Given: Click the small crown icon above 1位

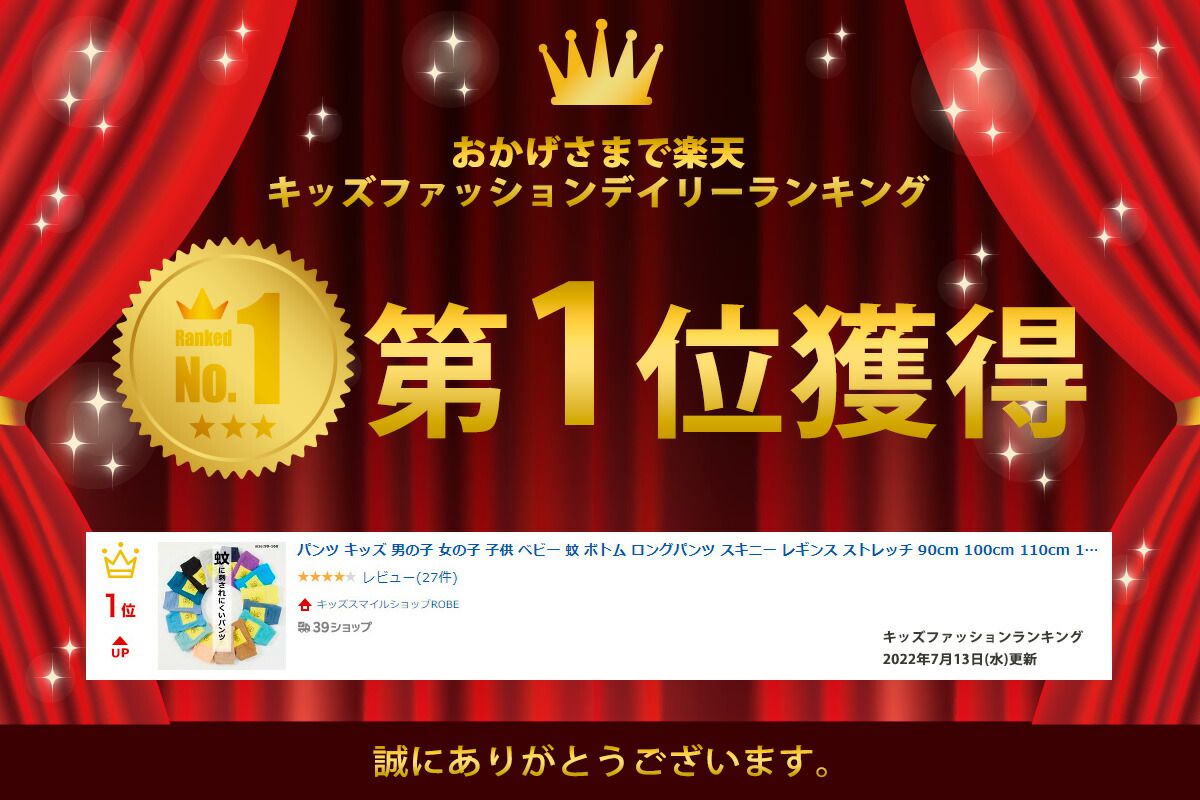Looking at the screenshot, I should 120,561.
